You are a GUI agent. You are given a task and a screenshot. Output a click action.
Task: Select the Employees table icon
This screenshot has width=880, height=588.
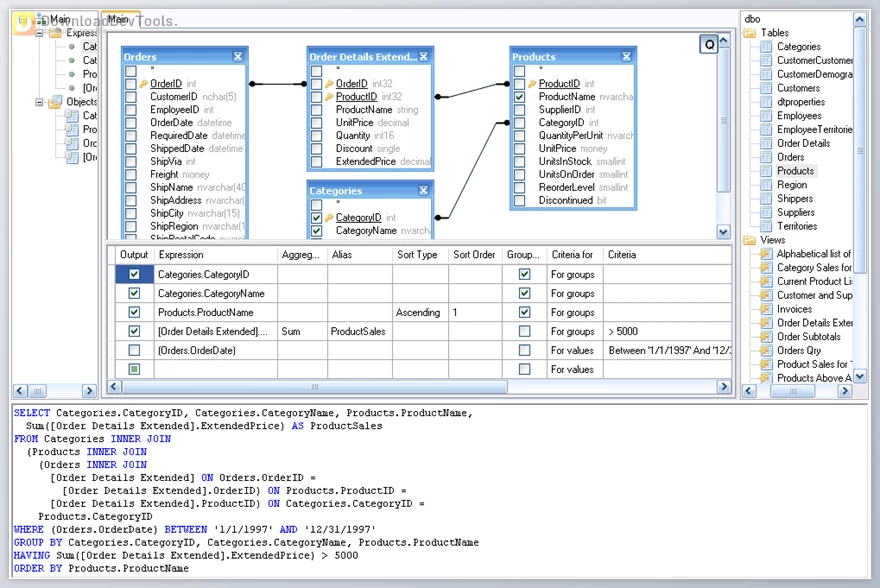(x=766, y=116)
